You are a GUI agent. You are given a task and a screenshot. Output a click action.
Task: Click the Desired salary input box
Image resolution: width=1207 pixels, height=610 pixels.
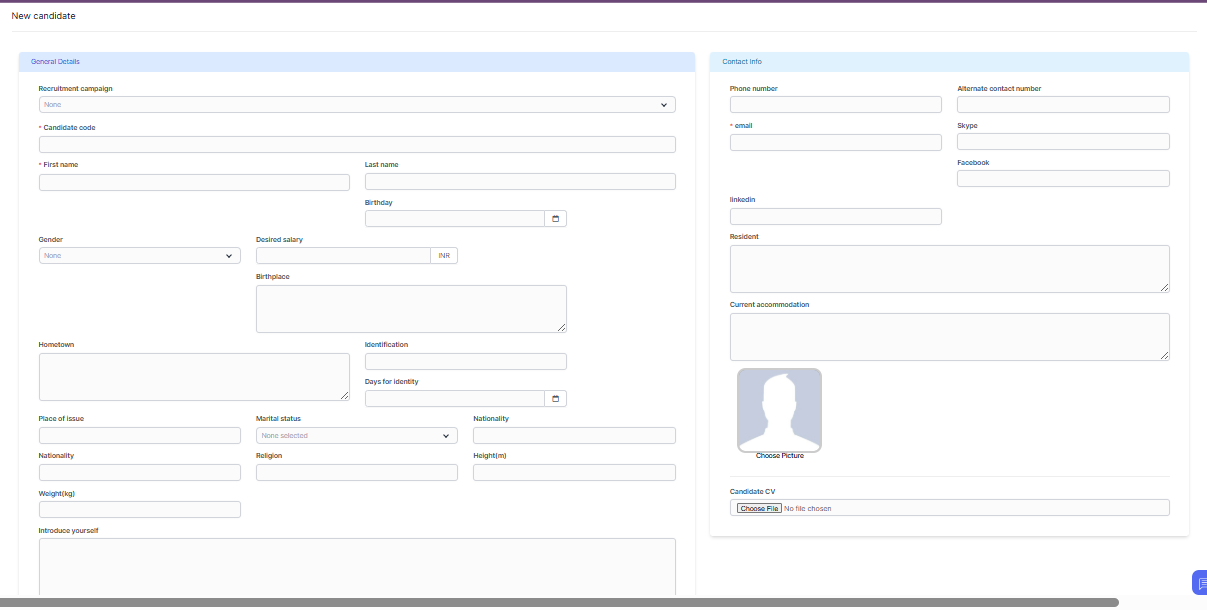tap(343, 256)
